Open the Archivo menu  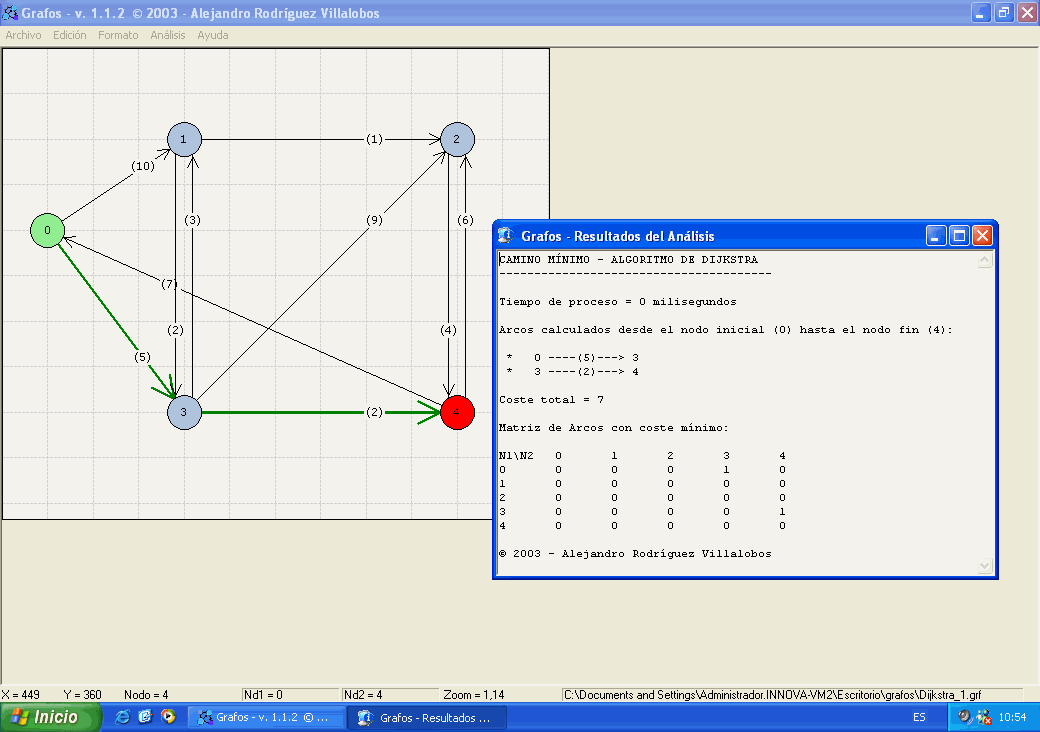point(24,35)
